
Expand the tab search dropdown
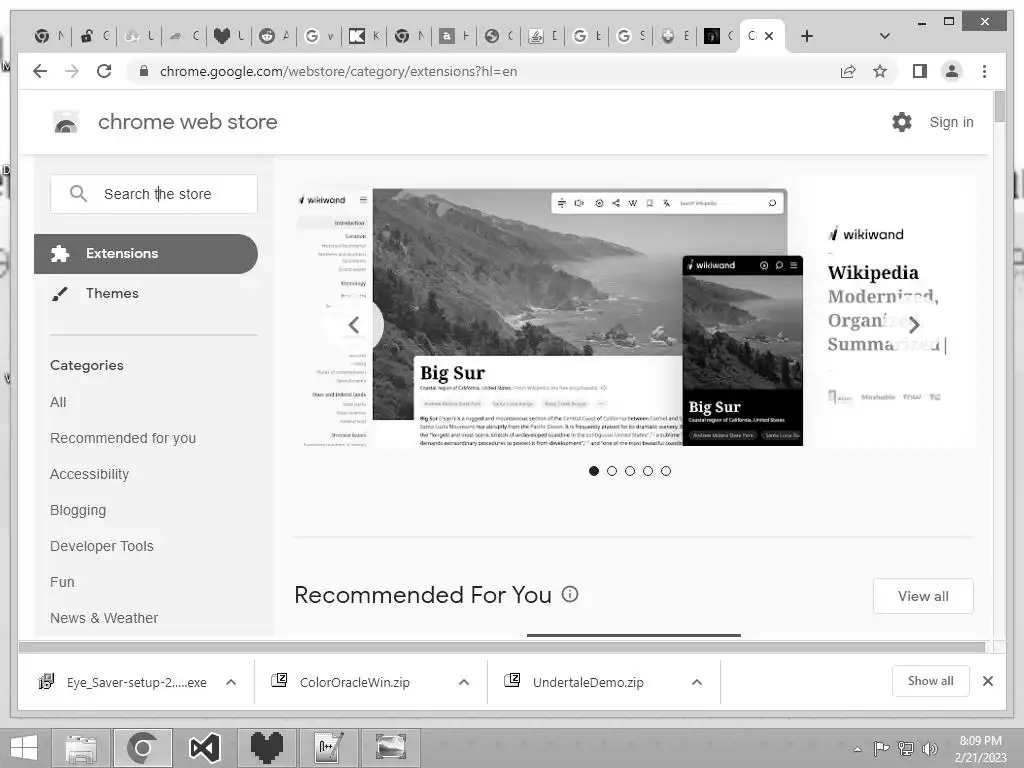pos(884,36)
